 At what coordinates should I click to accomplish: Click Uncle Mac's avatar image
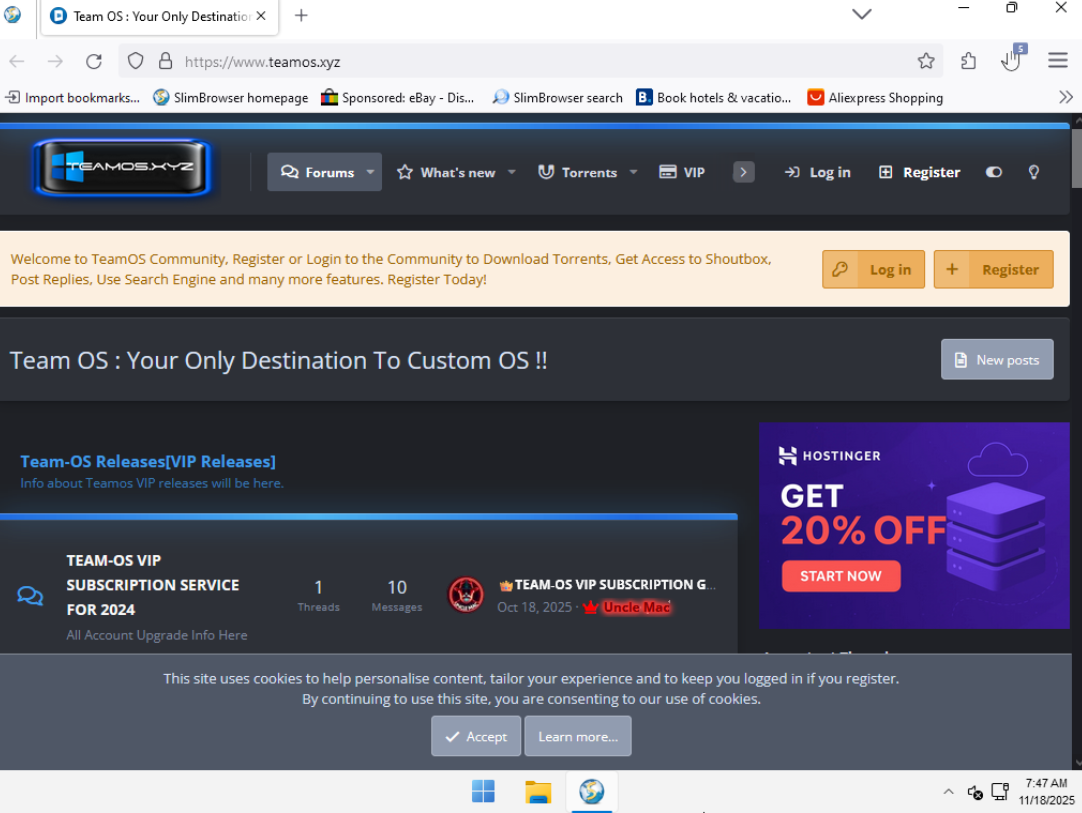[466, 595]
